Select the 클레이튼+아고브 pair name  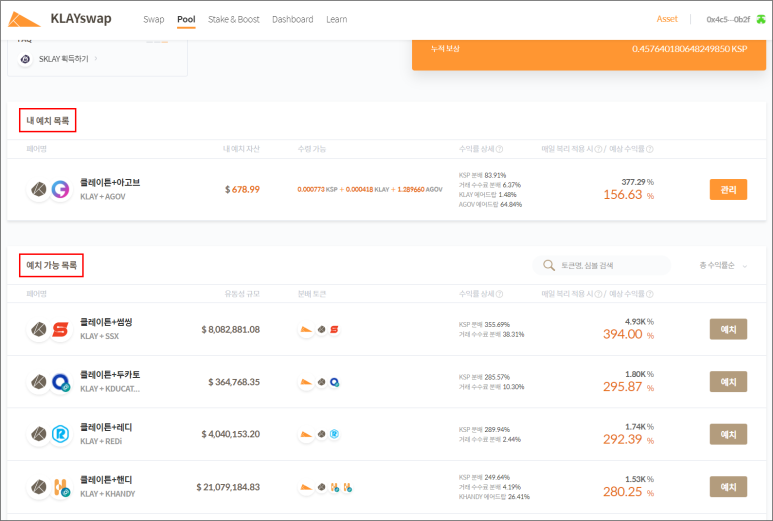click(x=110, y=182)
